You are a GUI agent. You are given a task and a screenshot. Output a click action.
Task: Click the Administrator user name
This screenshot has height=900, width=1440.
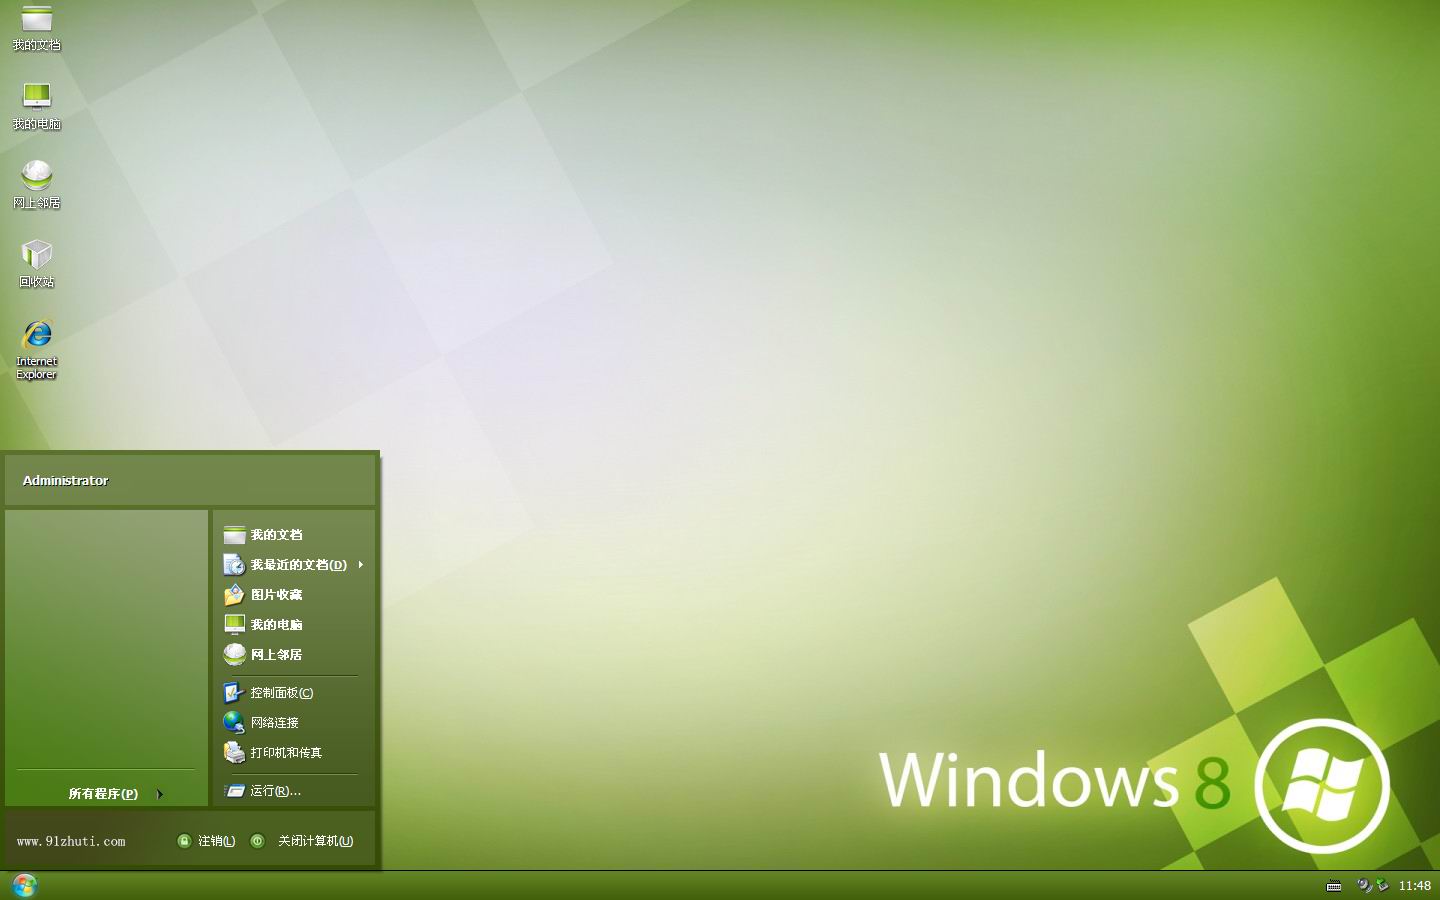(65, 481)
